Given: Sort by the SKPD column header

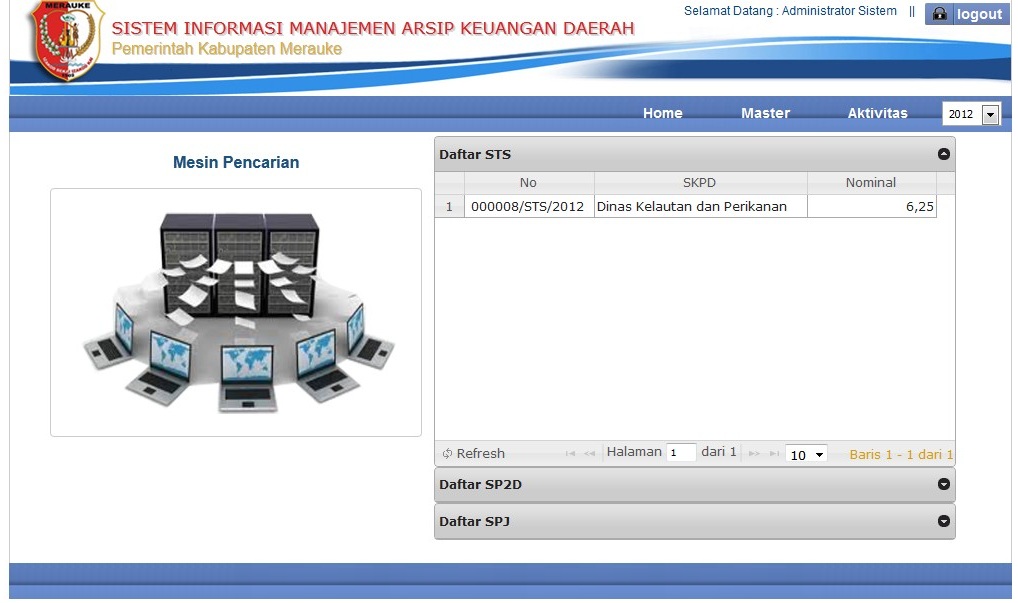Looking at the screenshot, I should [x=699, y=183].
